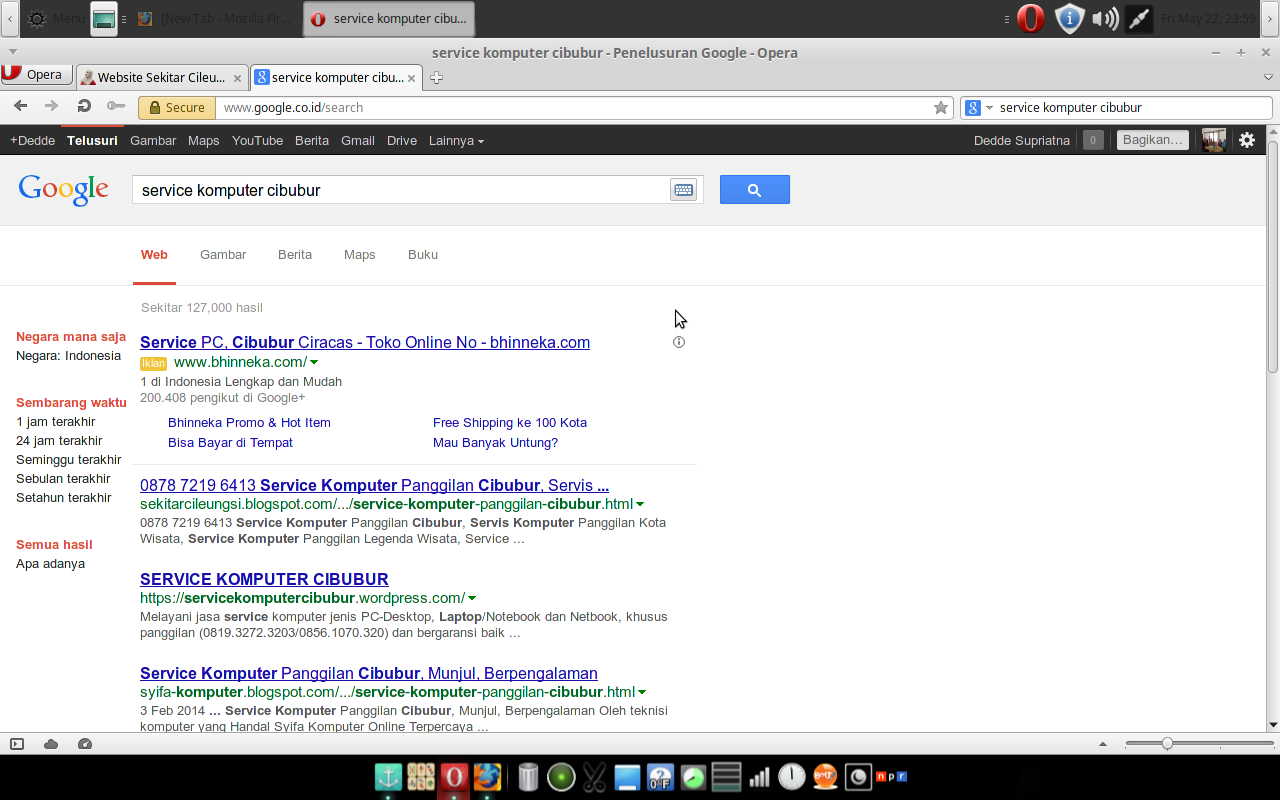Open the Dedde Supriatna profile picture

[1214, 140]
